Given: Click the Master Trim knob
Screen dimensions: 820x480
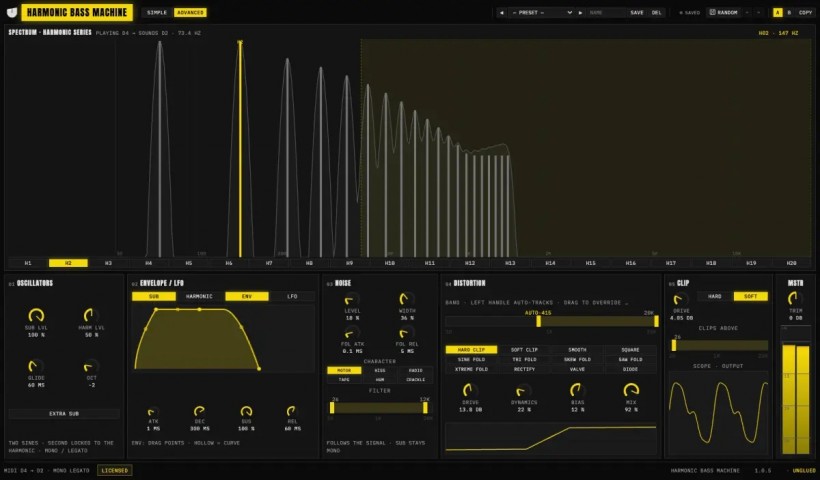Looking at the screenshot, I should [x=795, y=299].
